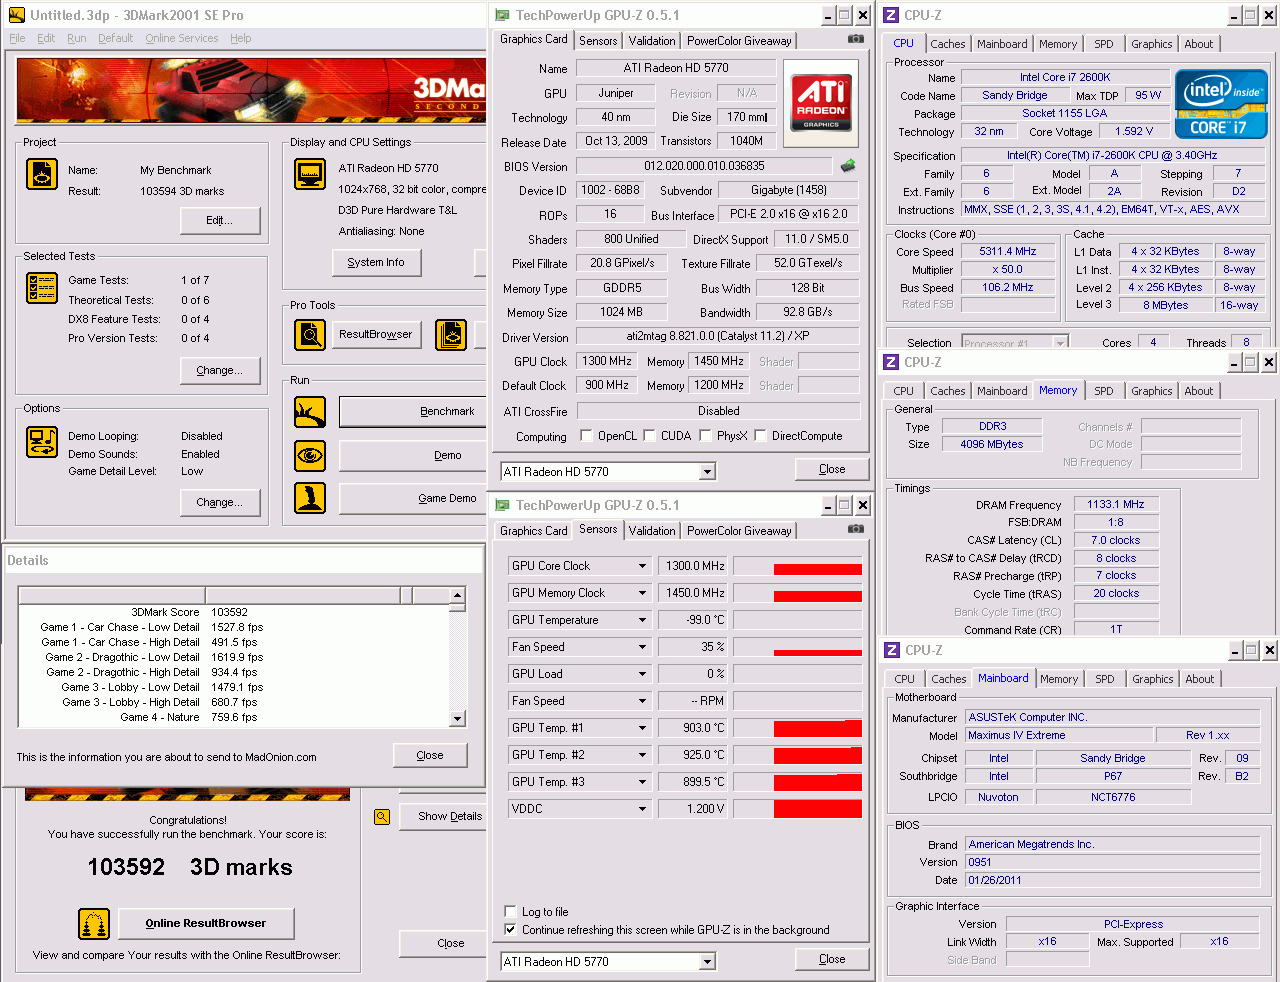Open the card selector dropdown in upper GPU-Z
Image resolution: width=1280 pixels, height=982 pixels.
pos(707,472)
